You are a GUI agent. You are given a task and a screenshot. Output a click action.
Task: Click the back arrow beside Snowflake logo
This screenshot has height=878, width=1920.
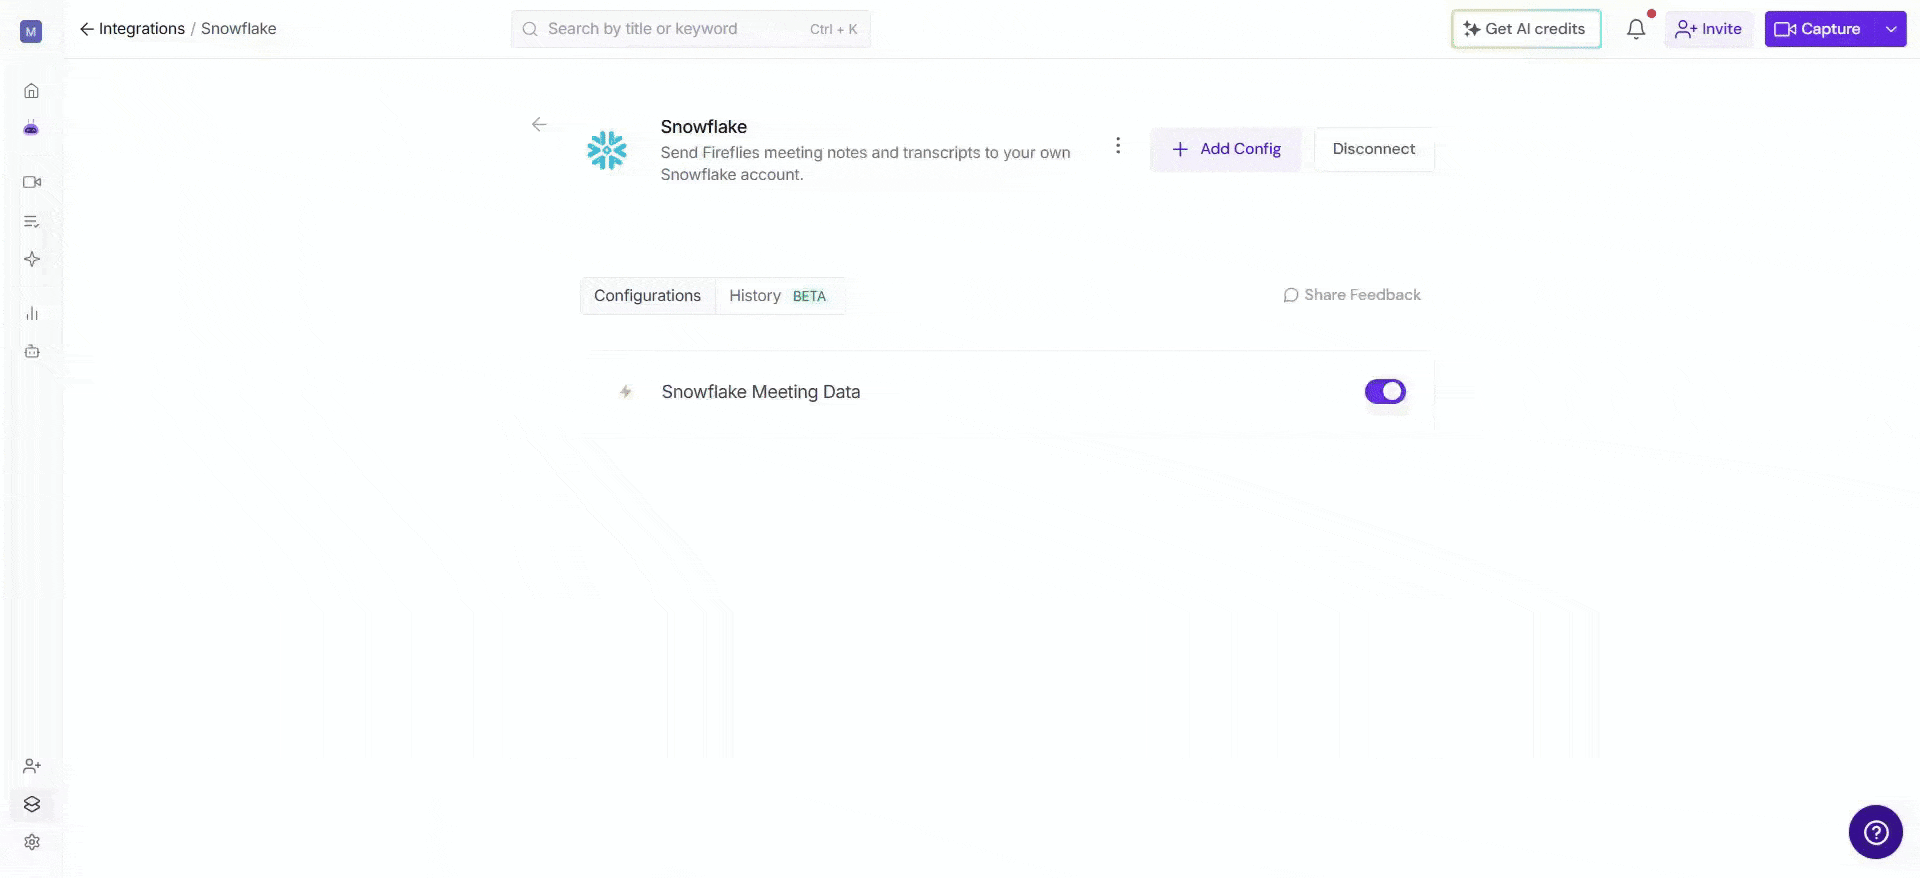click(539, 124)
